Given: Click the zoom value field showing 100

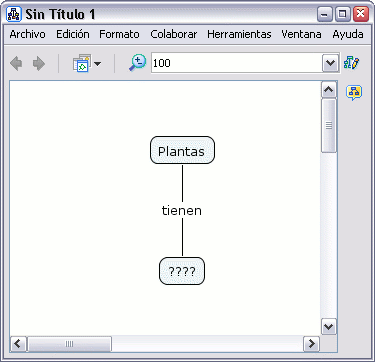Looking at the screenshot, I should [237, 63].
